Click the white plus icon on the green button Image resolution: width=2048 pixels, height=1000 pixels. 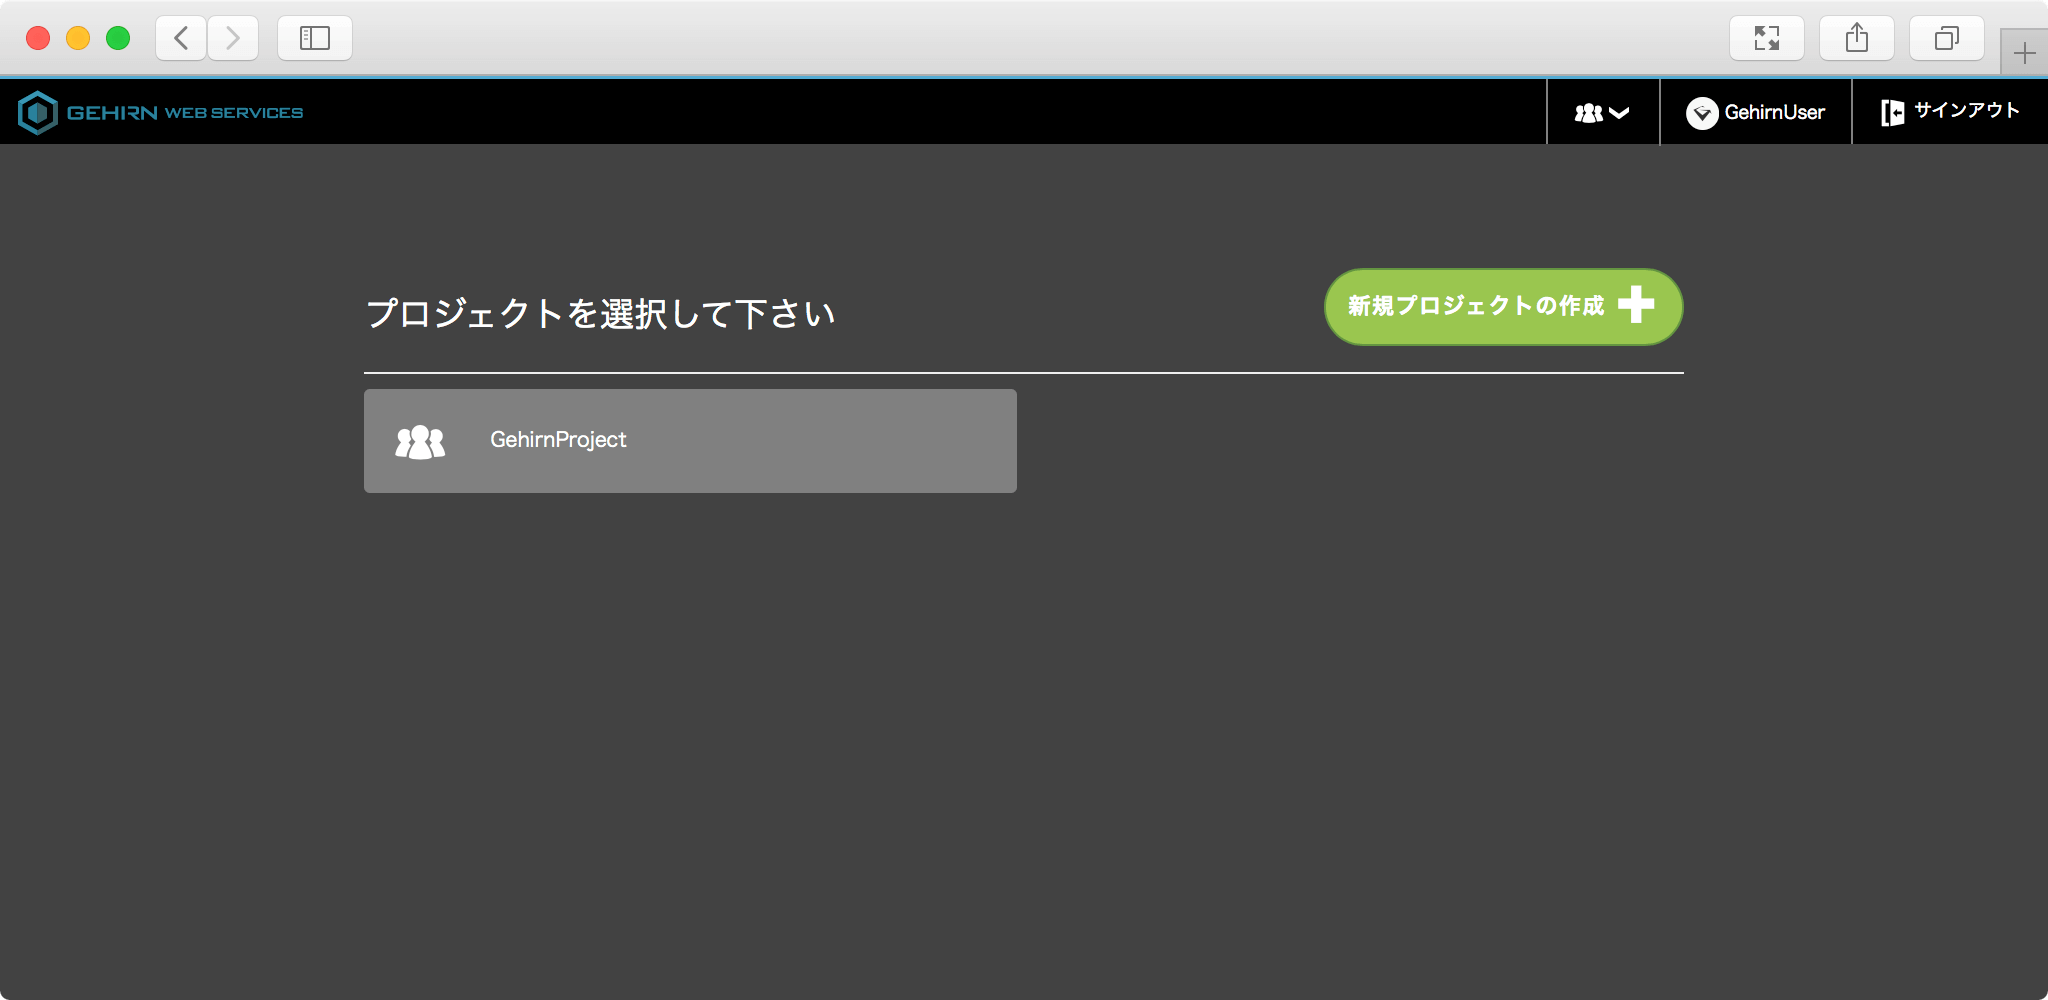[1636, 305]
